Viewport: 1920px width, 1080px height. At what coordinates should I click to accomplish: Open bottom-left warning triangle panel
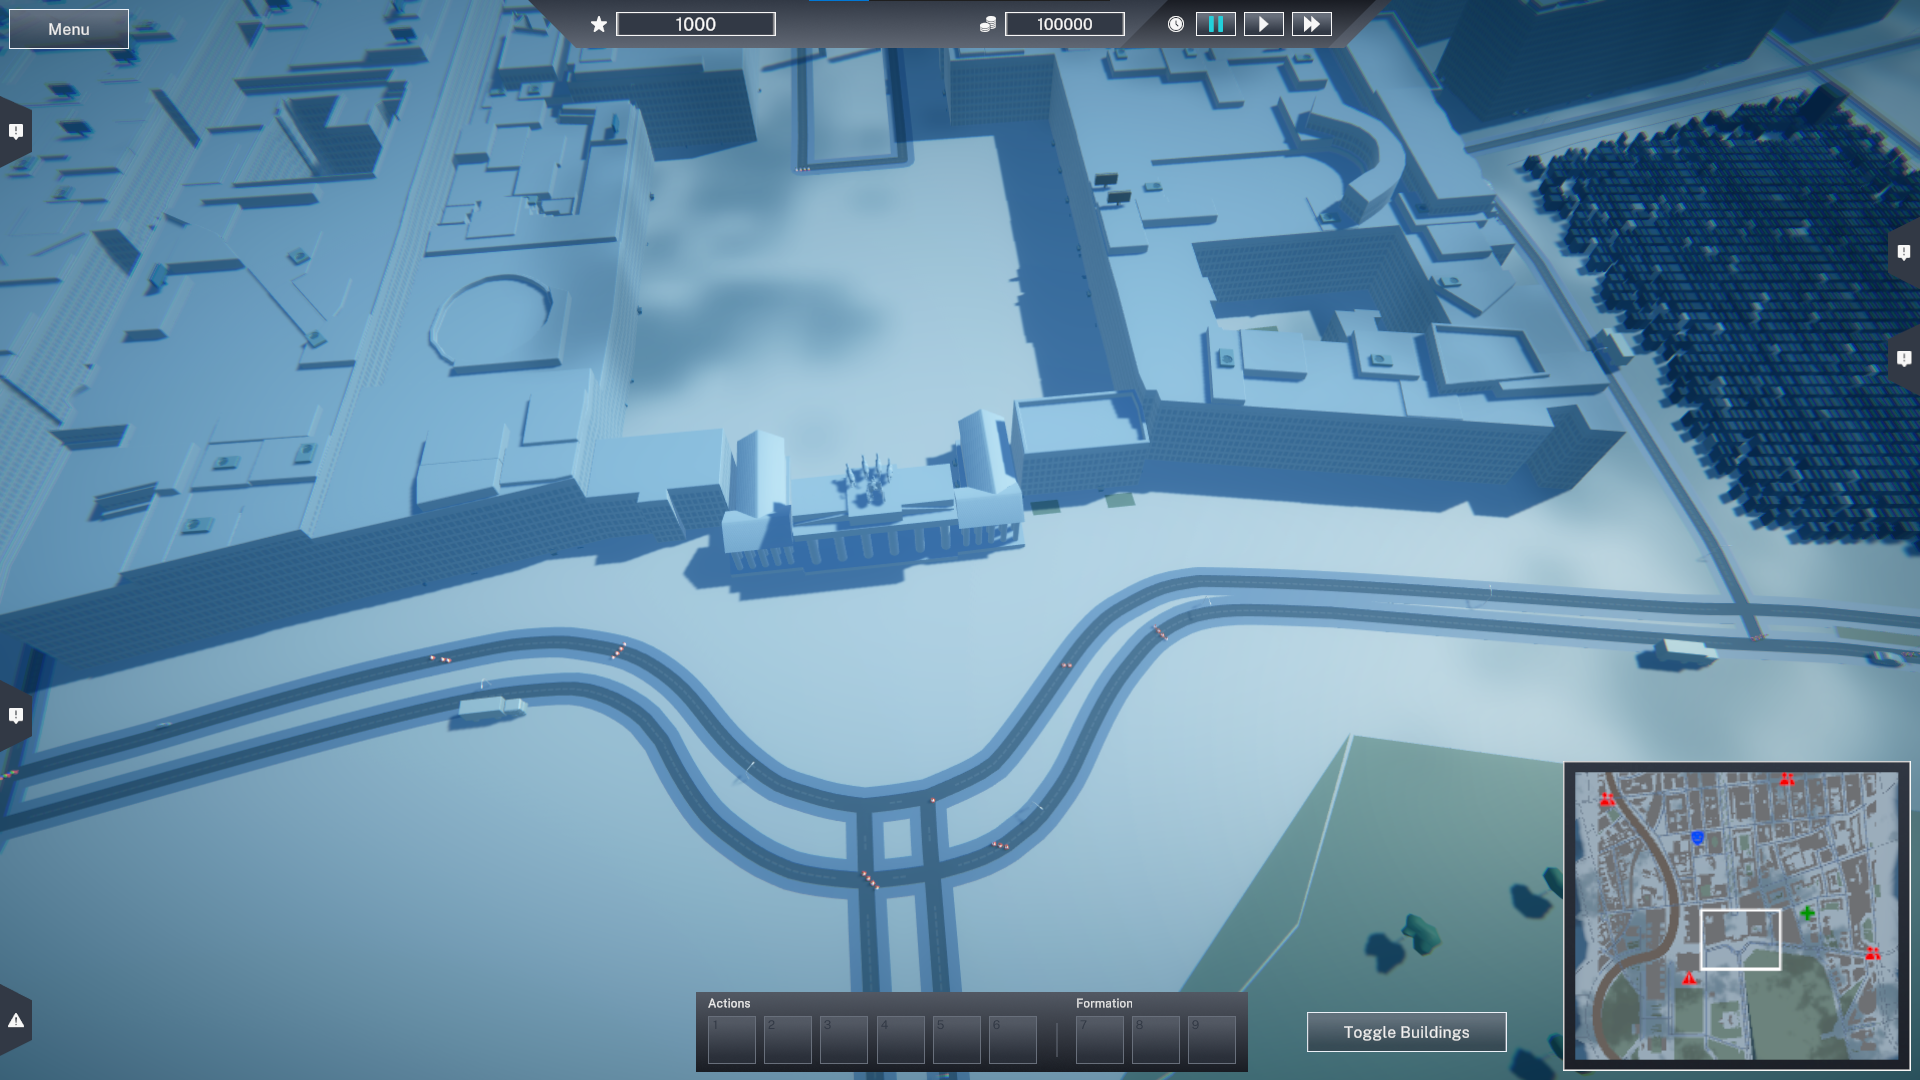point(16,1020)
